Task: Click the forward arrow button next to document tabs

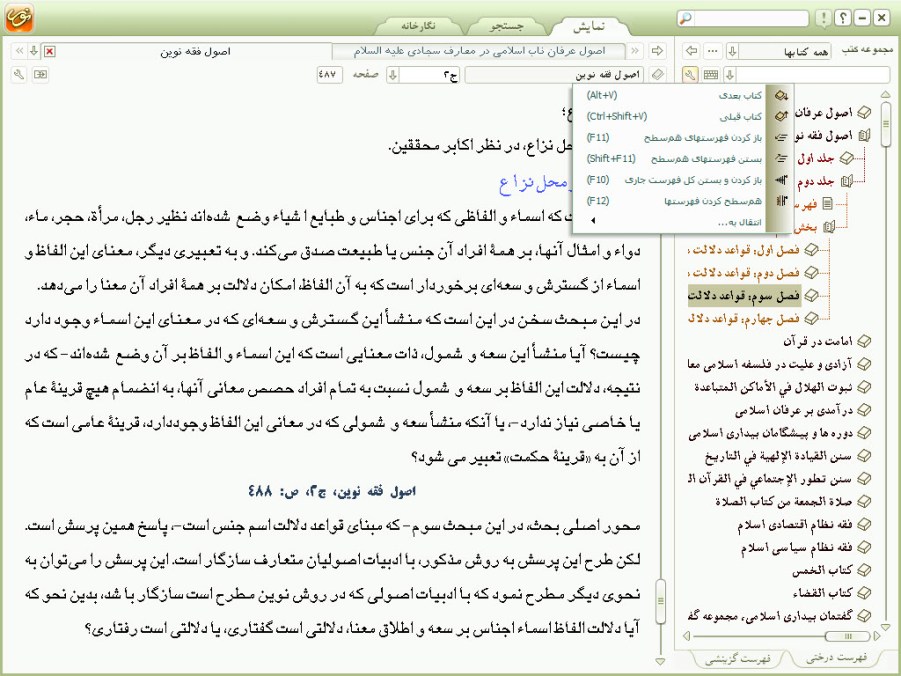Action: [657, 51]
